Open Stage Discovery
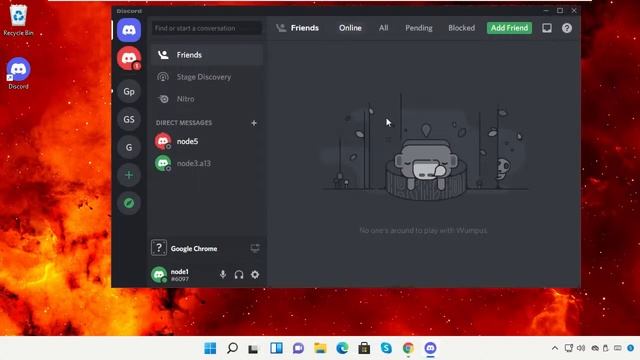640x360 pixels. [207, 77]
